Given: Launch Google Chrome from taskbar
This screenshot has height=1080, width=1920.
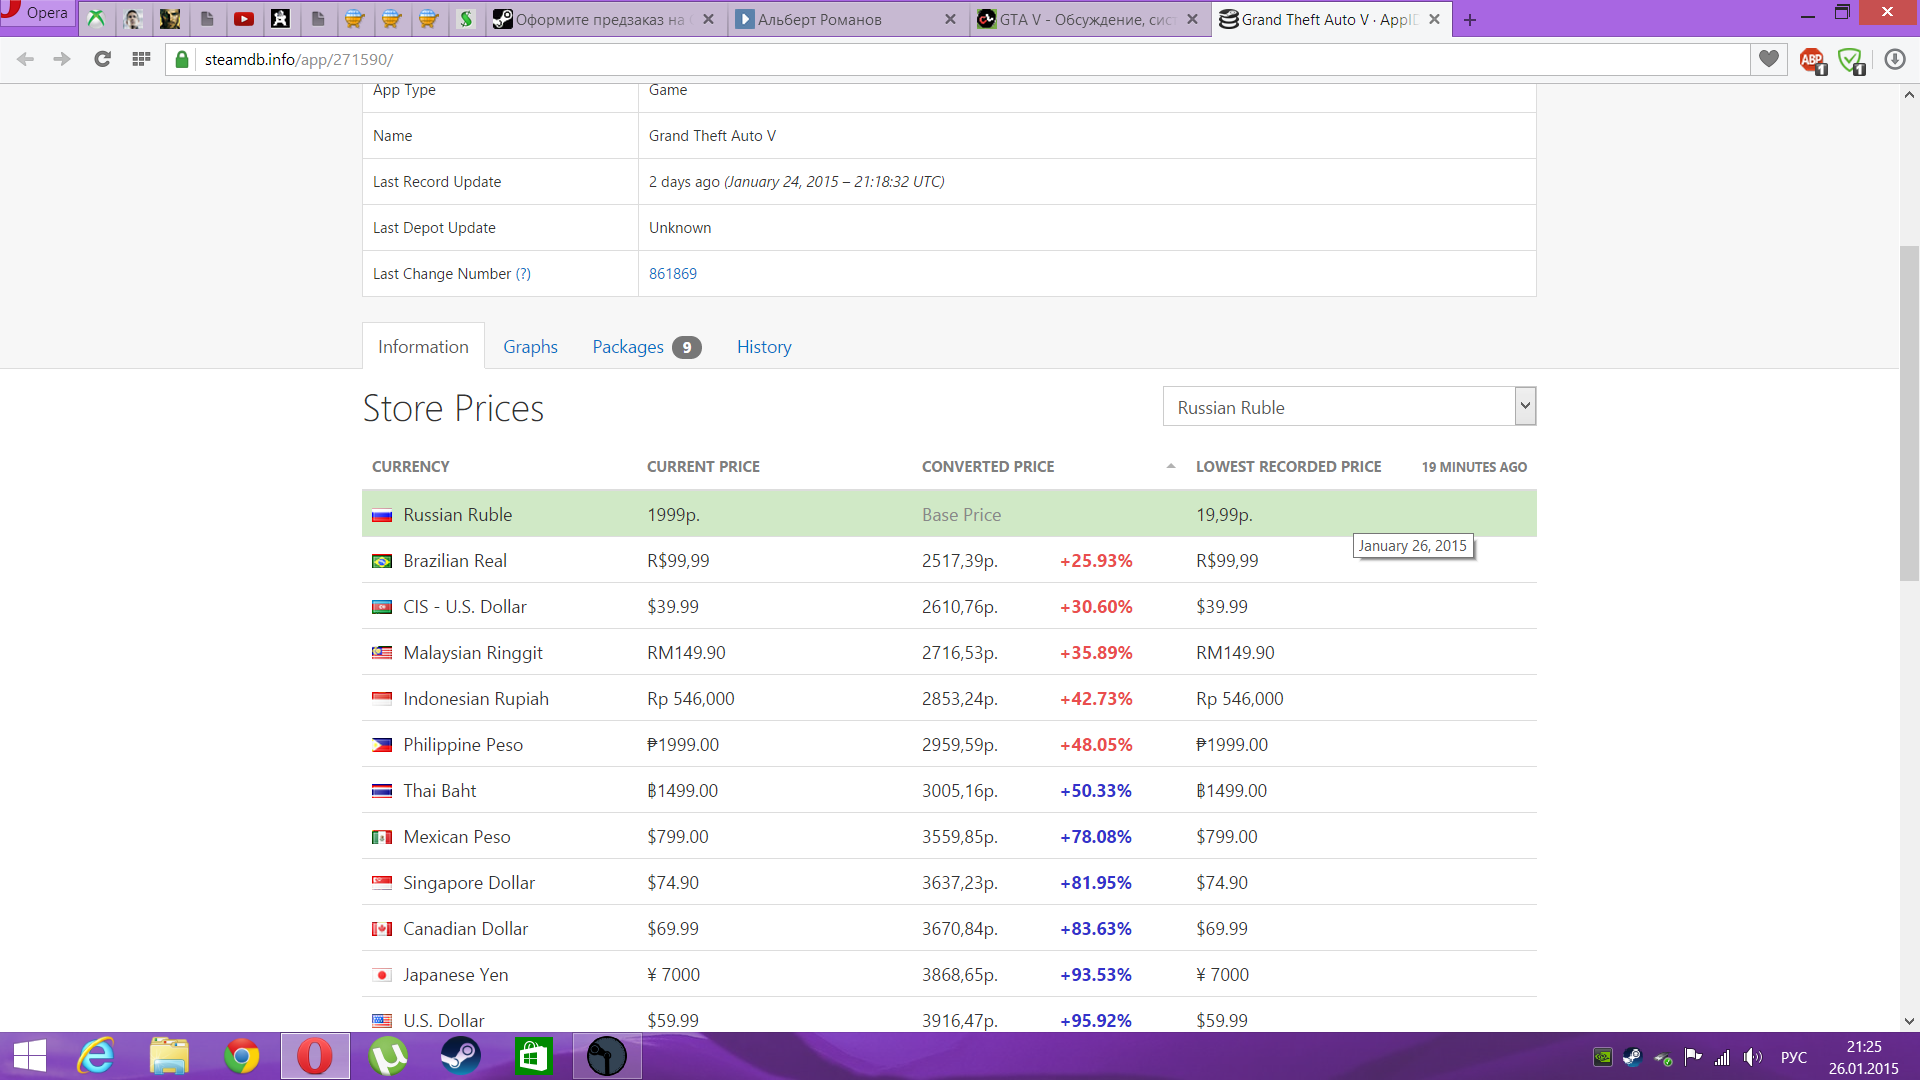Looking at the screenshot, I should (241, 1056).
